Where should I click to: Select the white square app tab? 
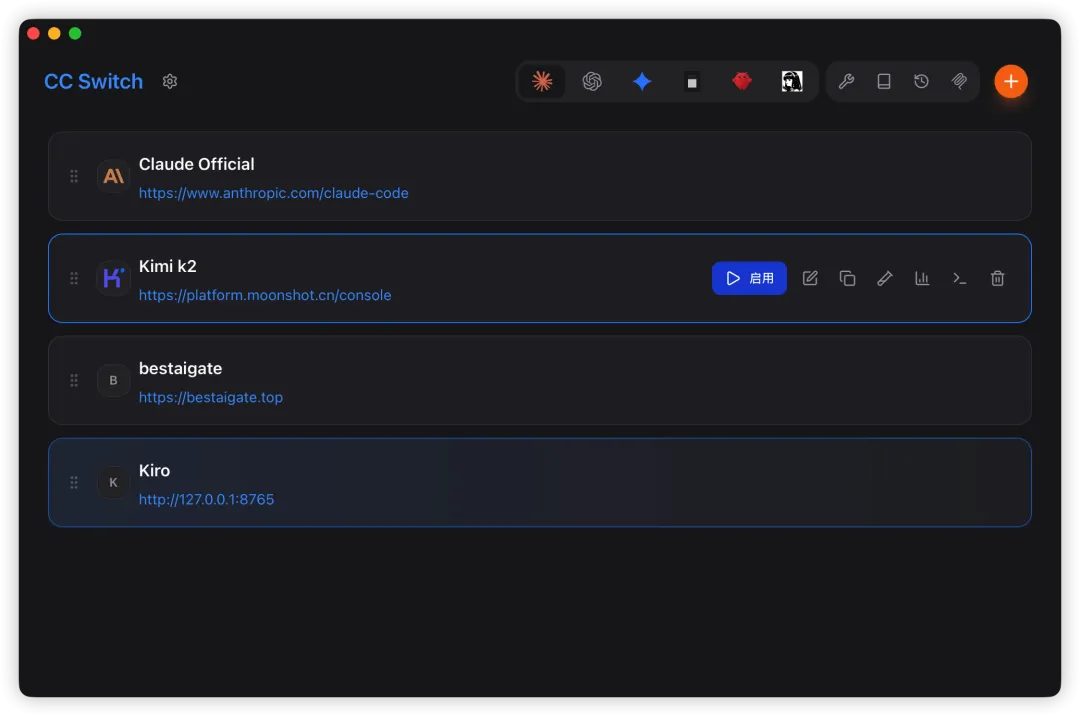coord(692,82)
